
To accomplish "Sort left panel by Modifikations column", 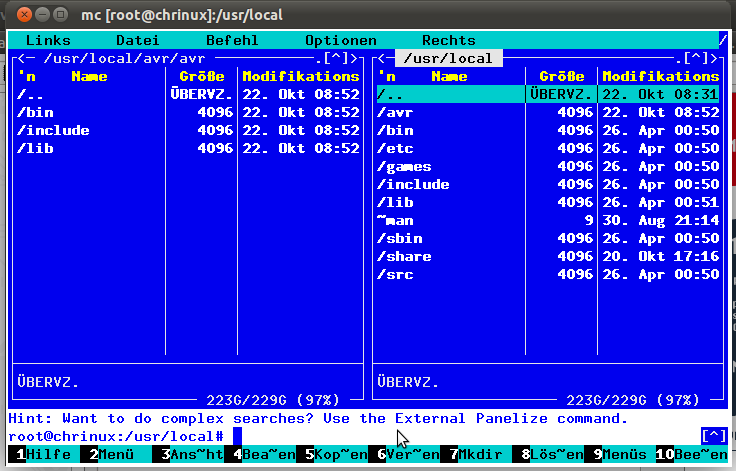I will [301, 76].
